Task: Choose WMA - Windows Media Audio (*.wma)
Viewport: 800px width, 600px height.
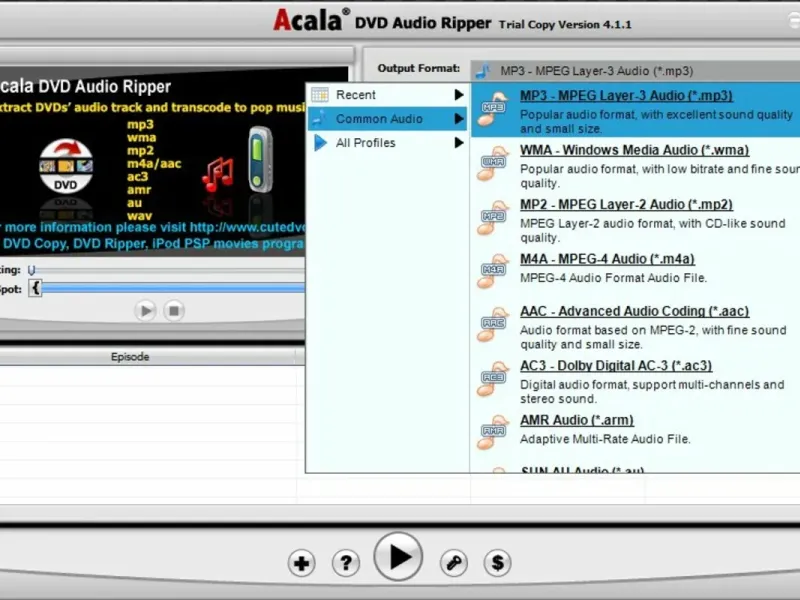Action: coord(634,150)
